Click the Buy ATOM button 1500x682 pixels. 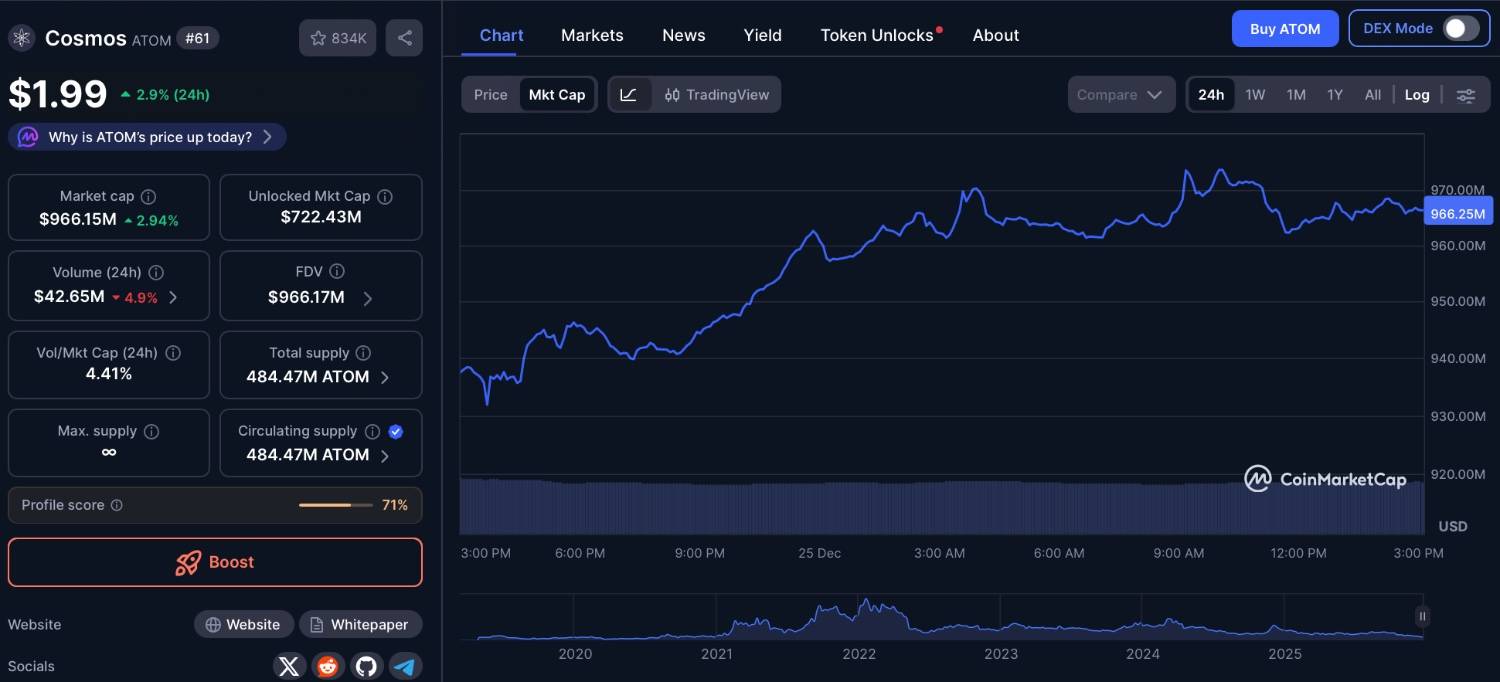[x=1284, y=29]
